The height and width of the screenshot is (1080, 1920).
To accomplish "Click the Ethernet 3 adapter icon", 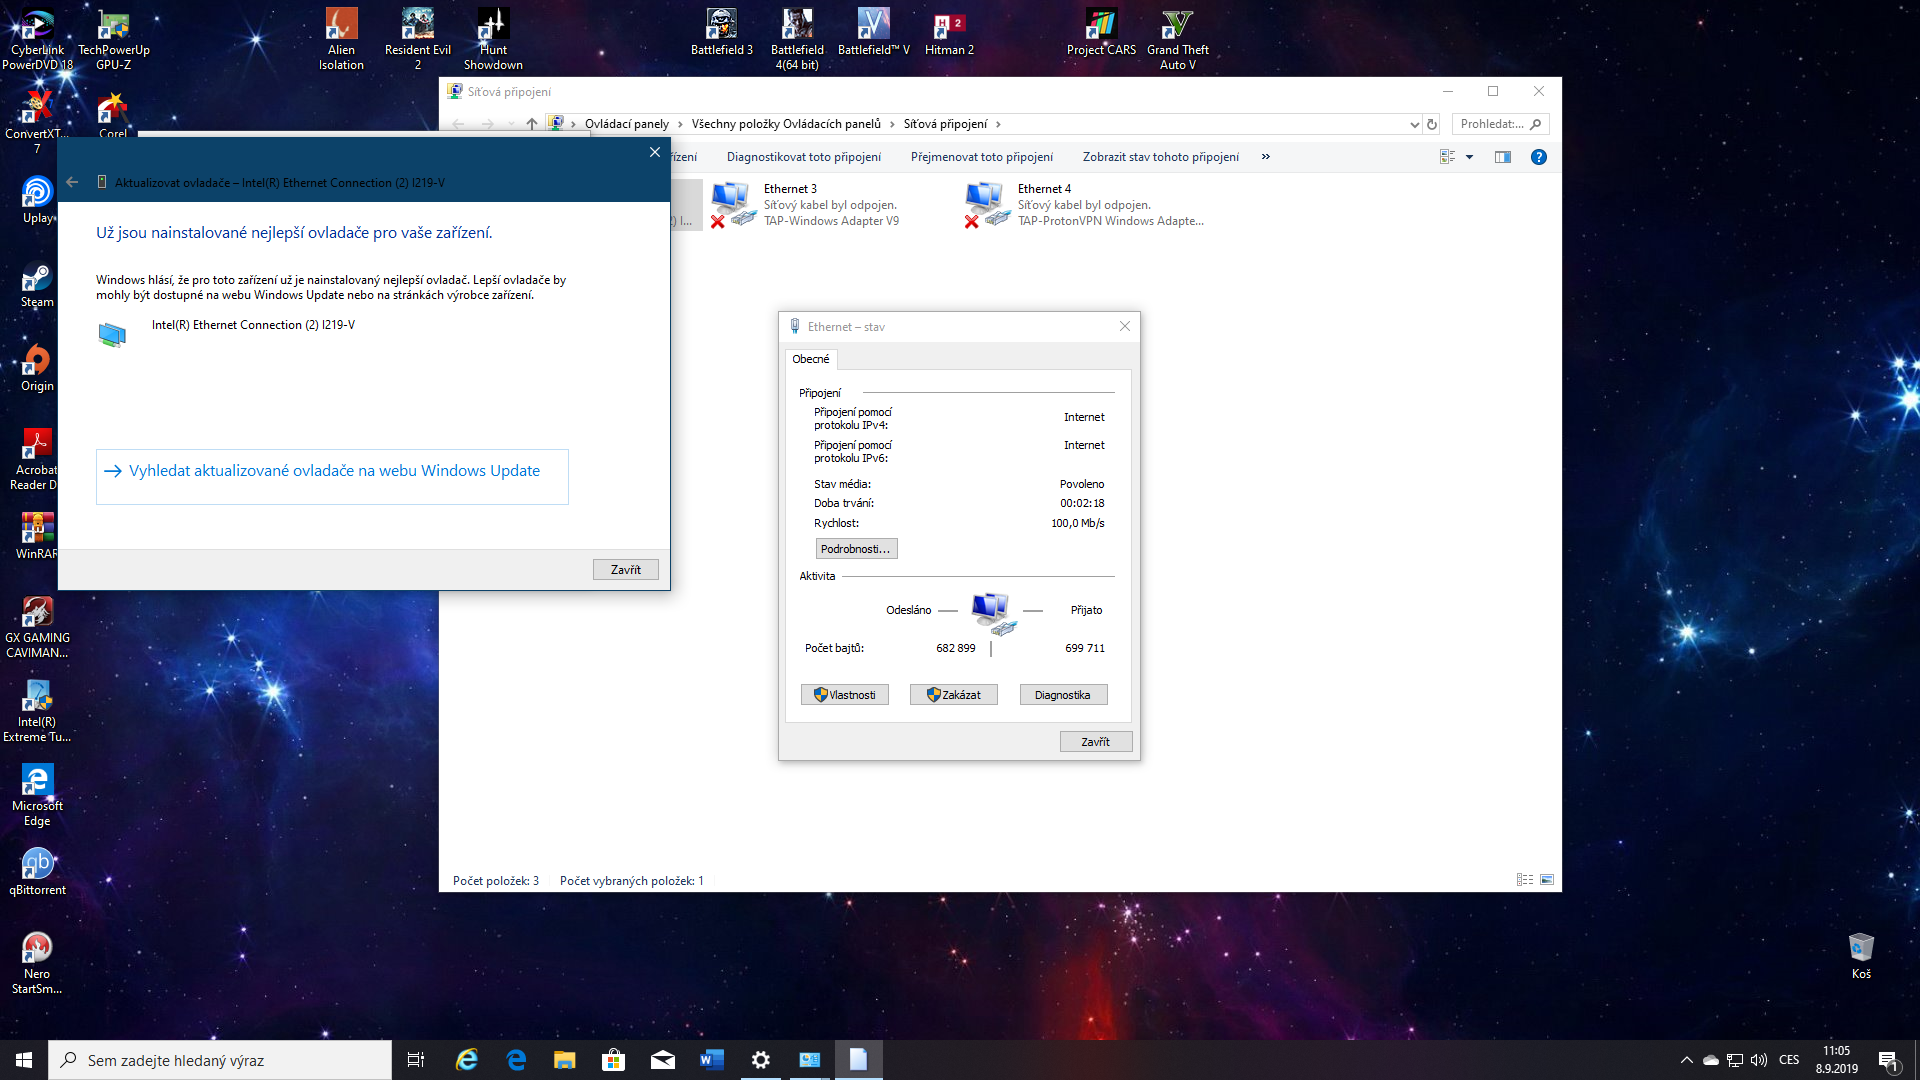I will [732, 204].
